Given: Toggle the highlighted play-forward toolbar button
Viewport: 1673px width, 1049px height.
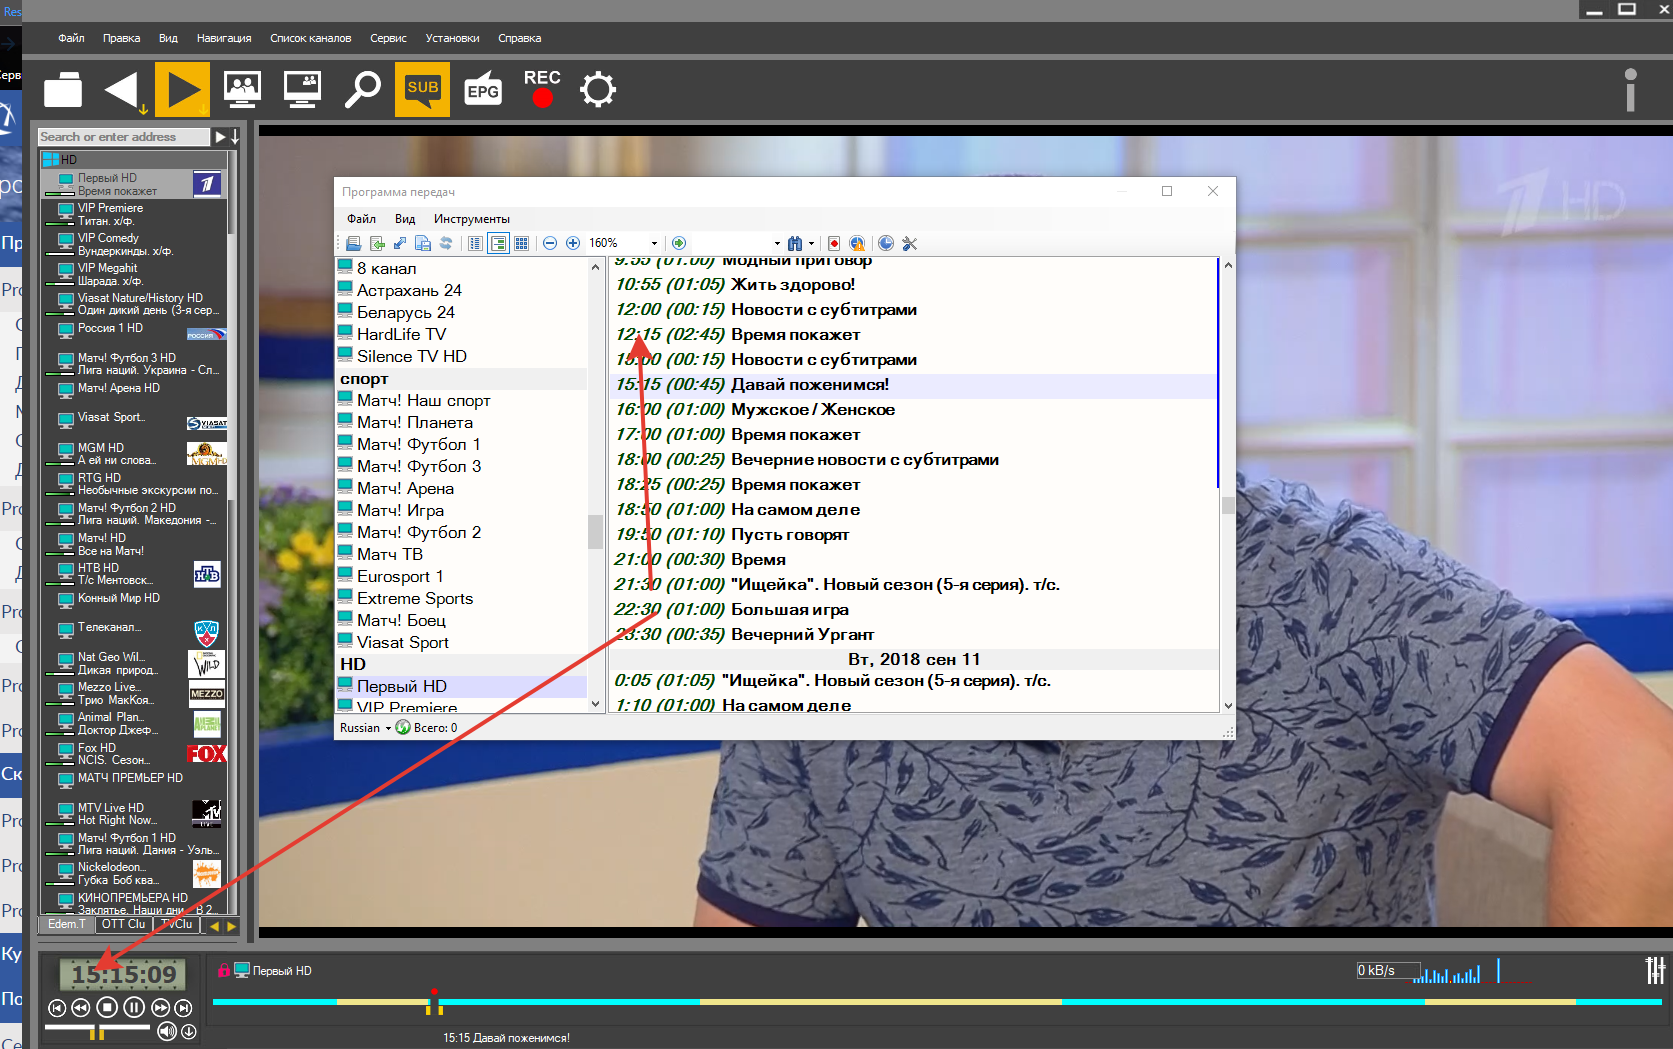Looking at the screenshot, I should coord(182,90).
